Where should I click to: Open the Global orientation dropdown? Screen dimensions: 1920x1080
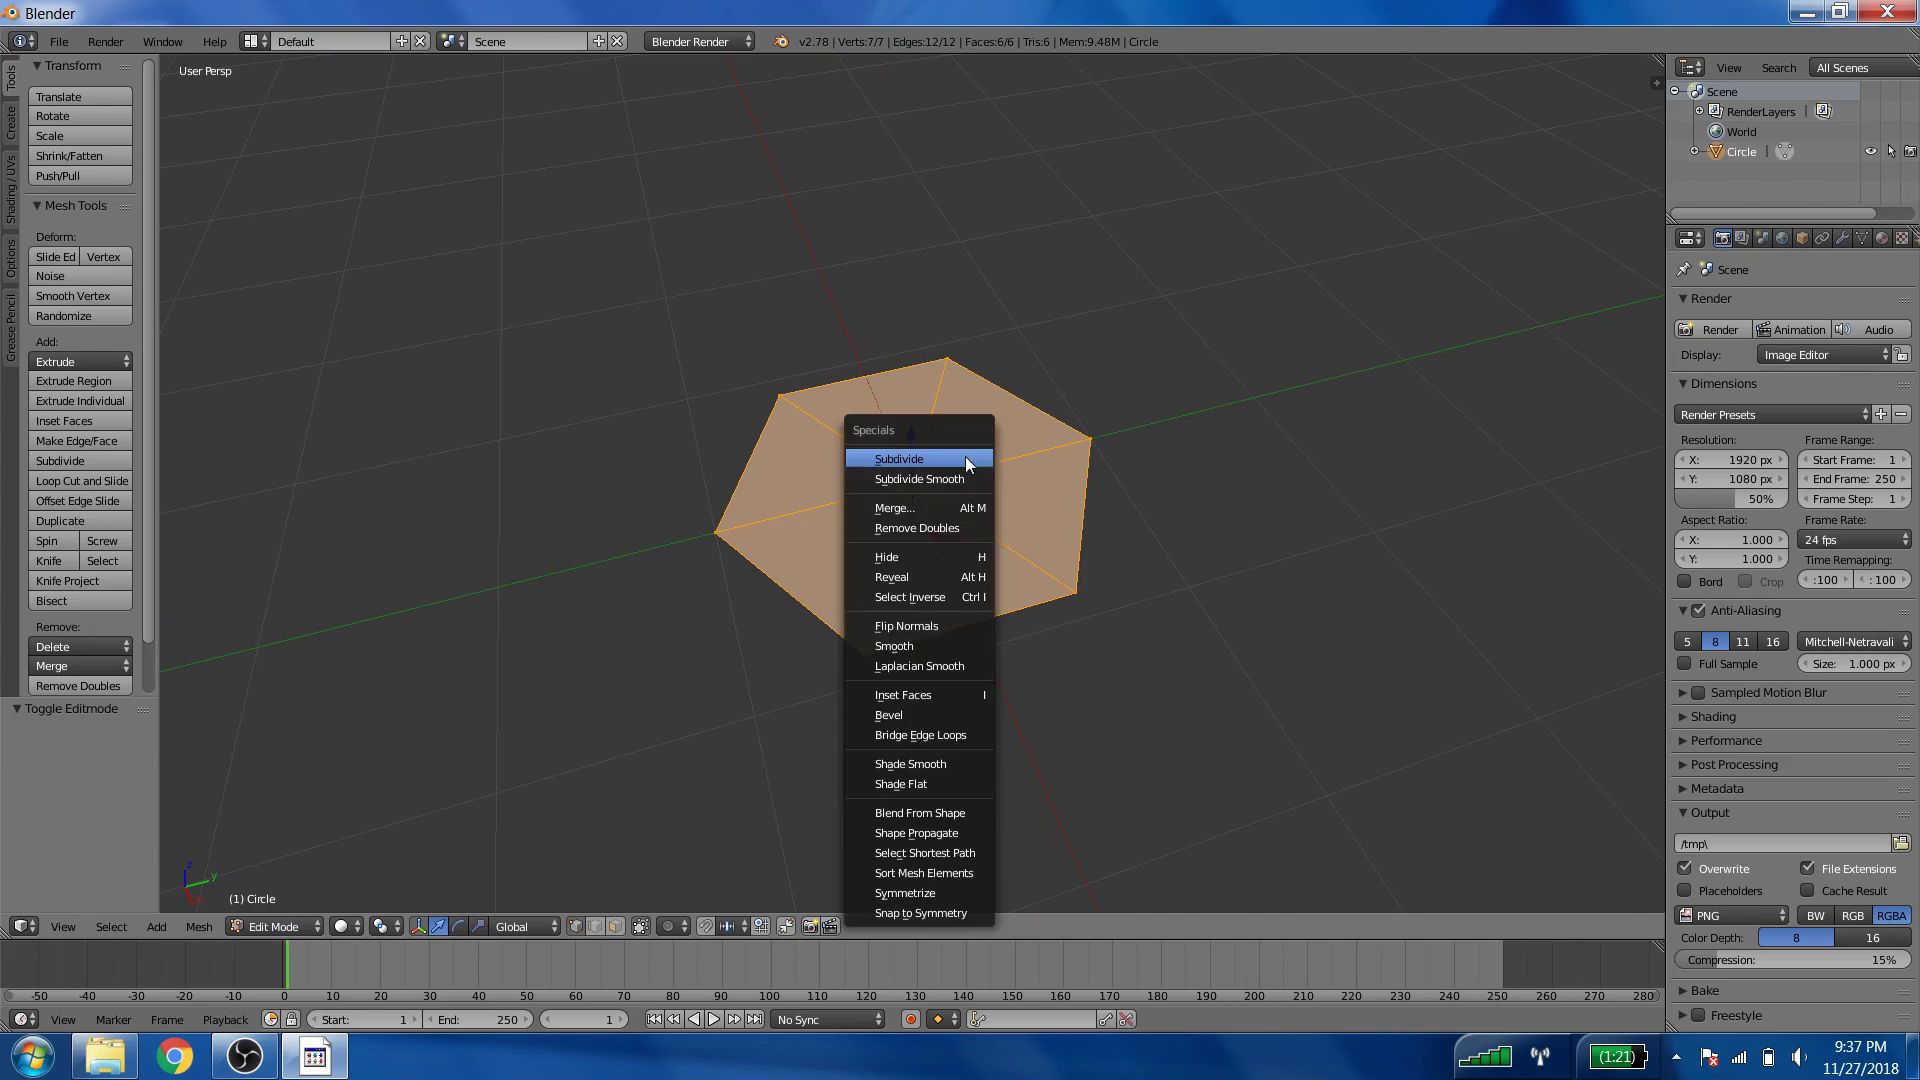pyautogui.click(x=525, y=926)
